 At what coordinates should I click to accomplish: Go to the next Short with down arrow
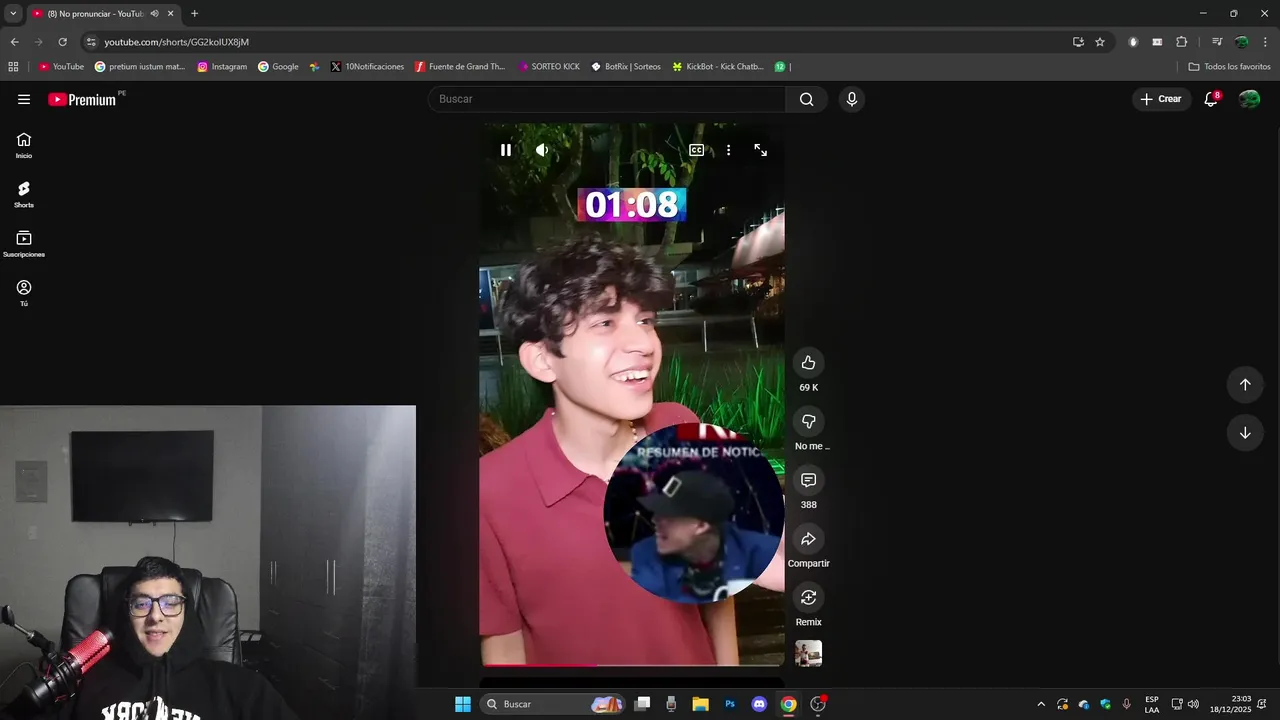pos(1245,433)
